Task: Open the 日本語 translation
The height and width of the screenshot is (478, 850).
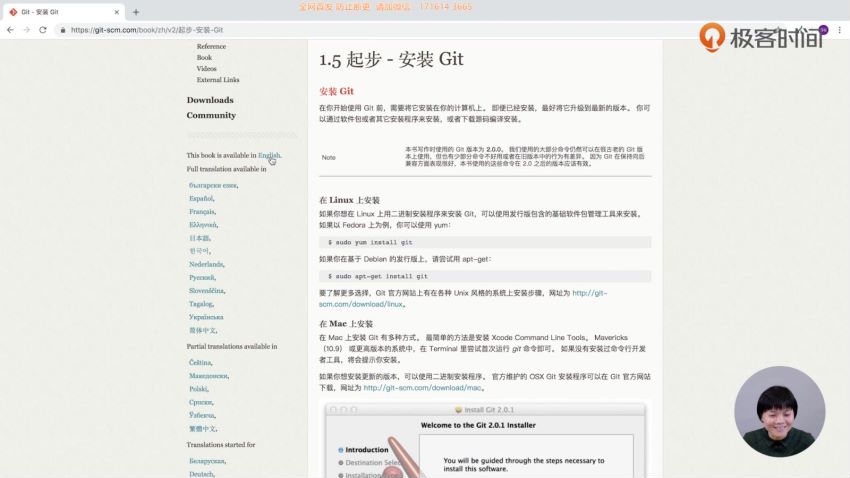Action: point(199,238)
